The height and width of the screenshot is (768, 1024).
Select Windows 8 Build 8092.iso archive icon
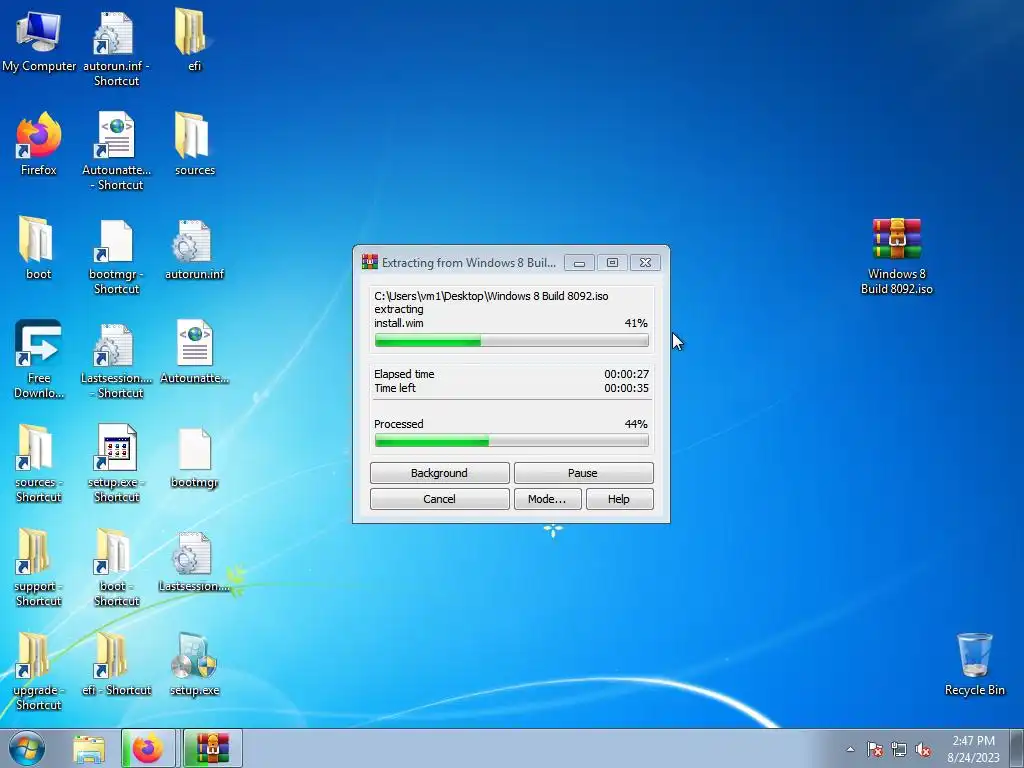897,256
